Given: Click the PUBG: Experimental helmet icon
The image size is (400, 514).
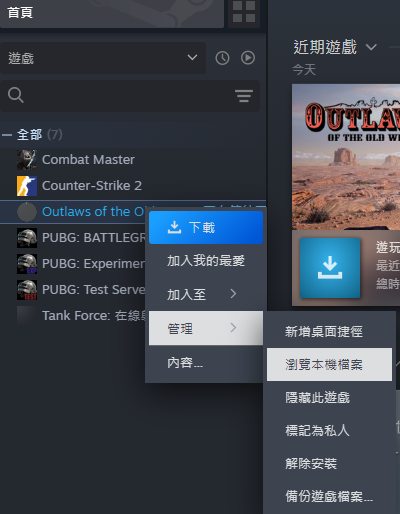Looking at the screenshot, I should (x=27, y=264).
